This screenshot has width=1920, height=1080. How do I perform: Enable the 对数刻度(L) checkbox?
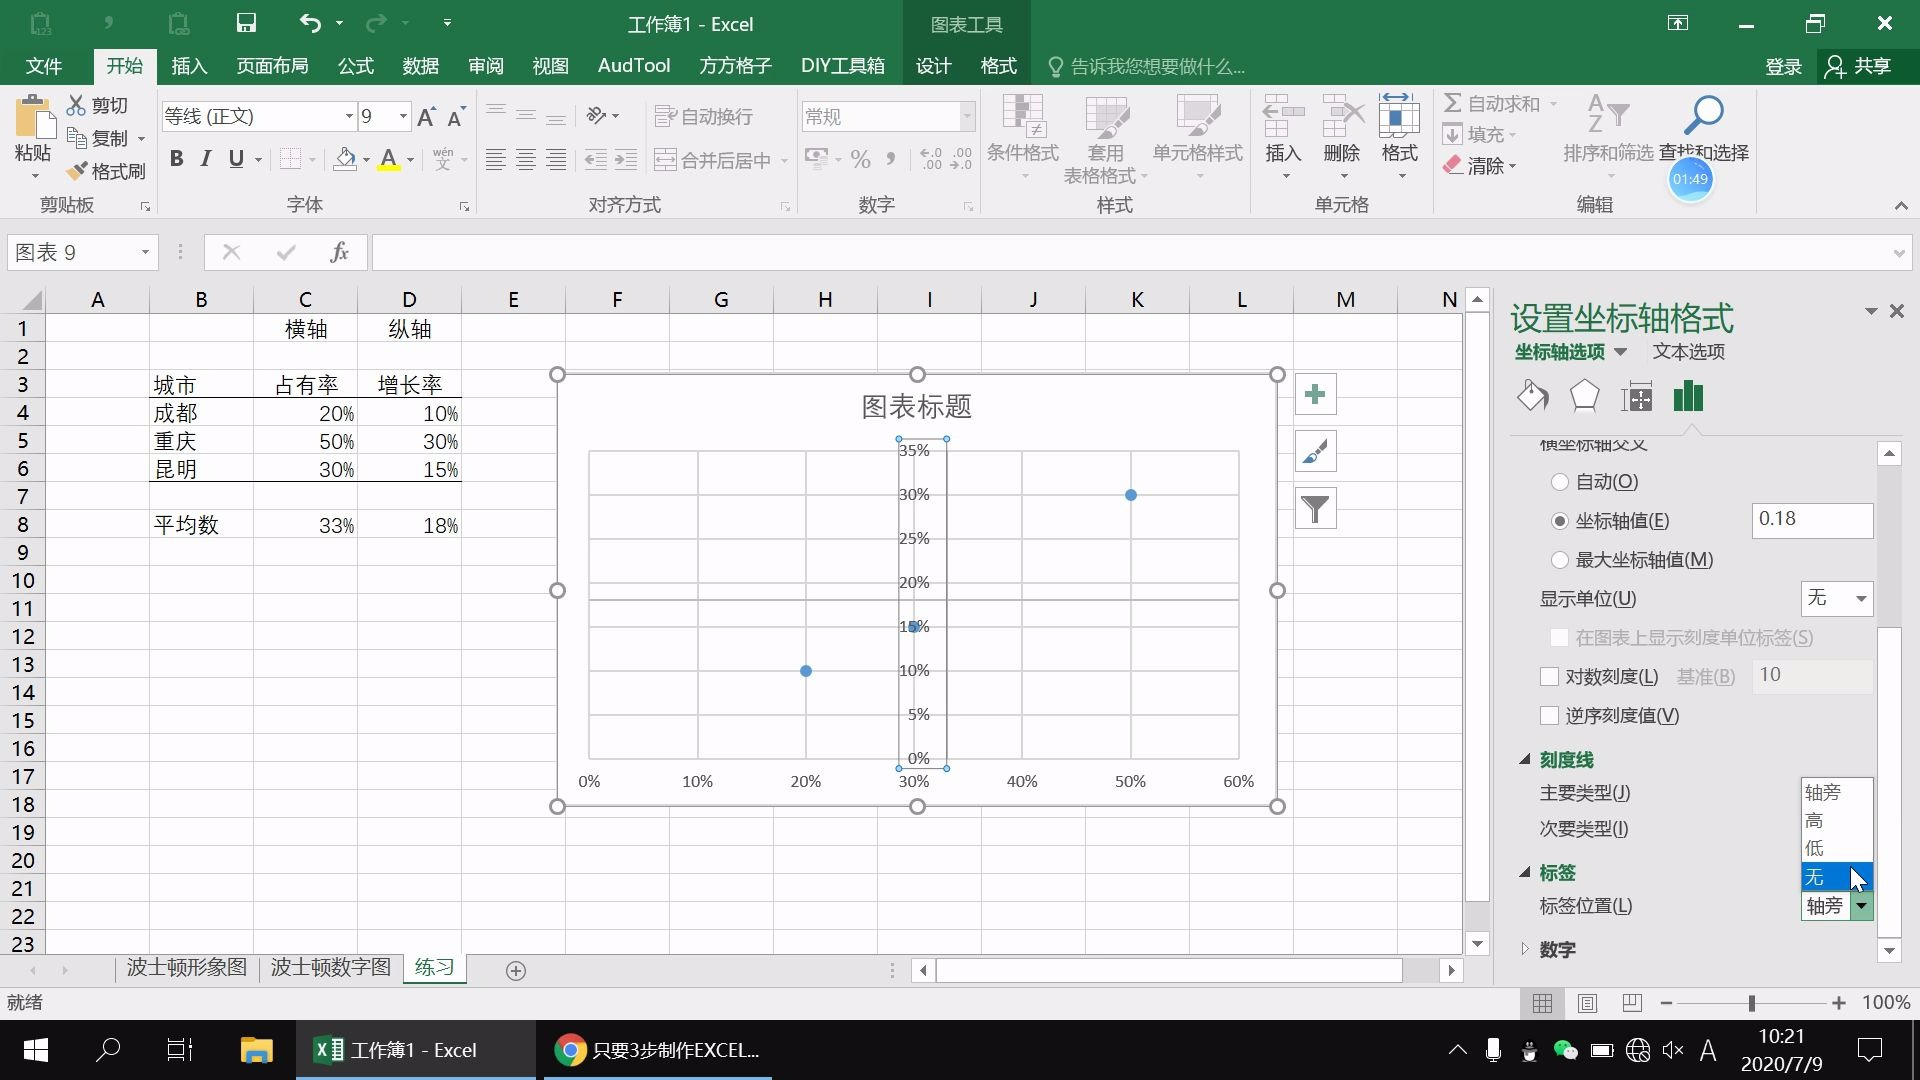1549,677
